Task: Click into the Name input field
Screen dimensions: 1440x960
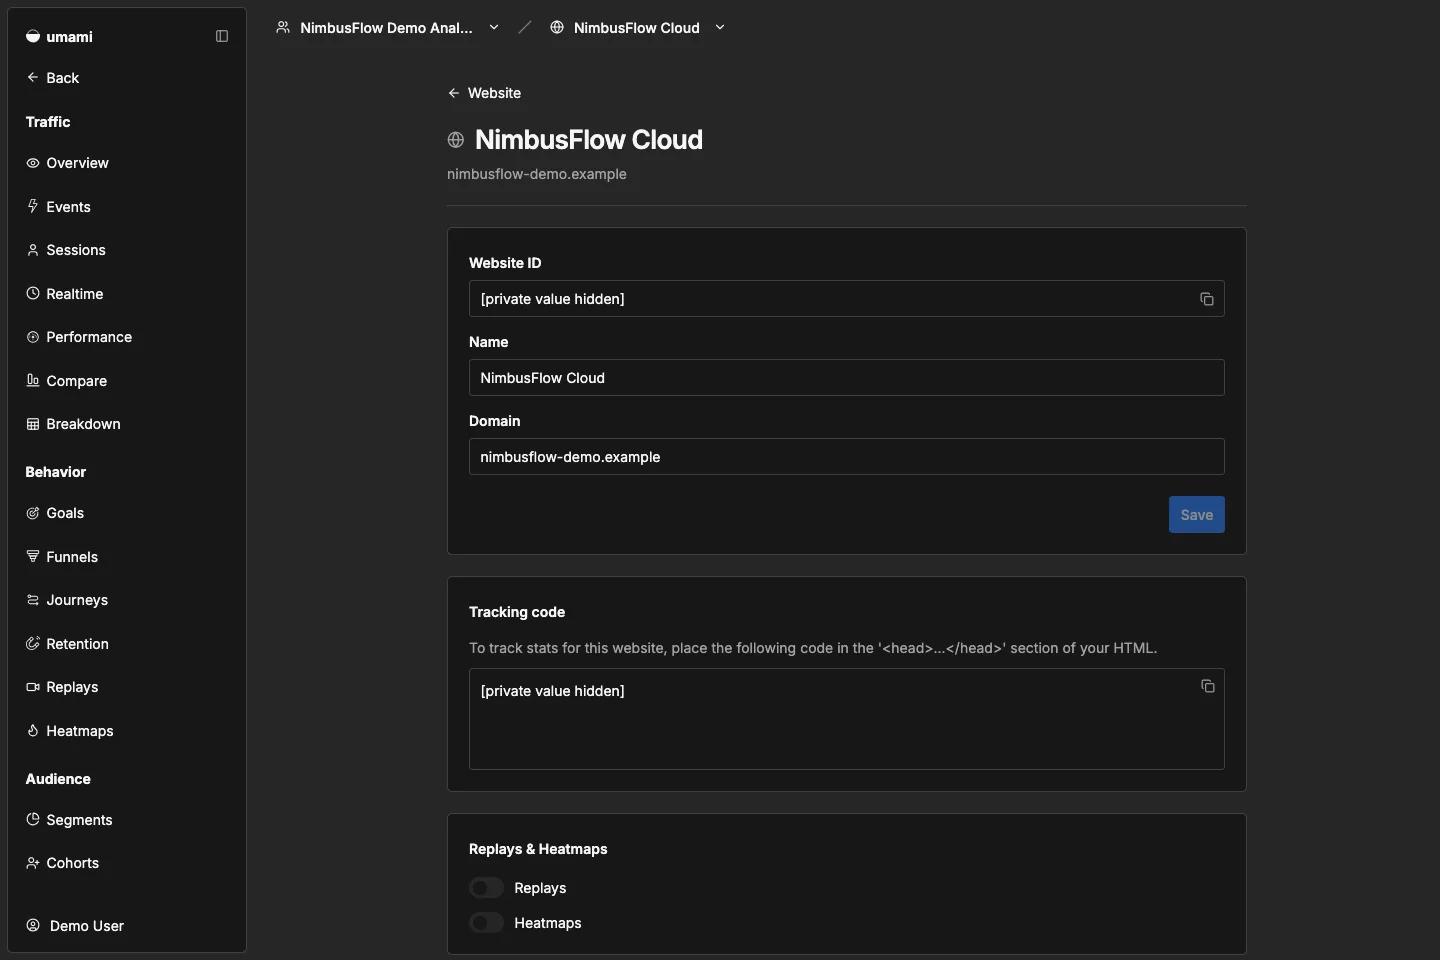Action: [x=847, y=378]
